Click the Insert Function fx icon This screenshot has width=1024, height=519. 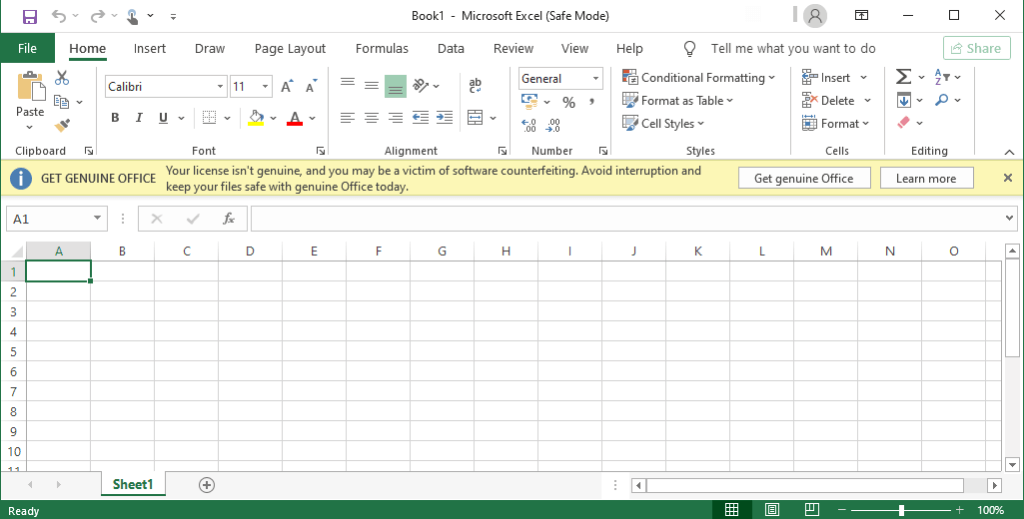[228, 218]
